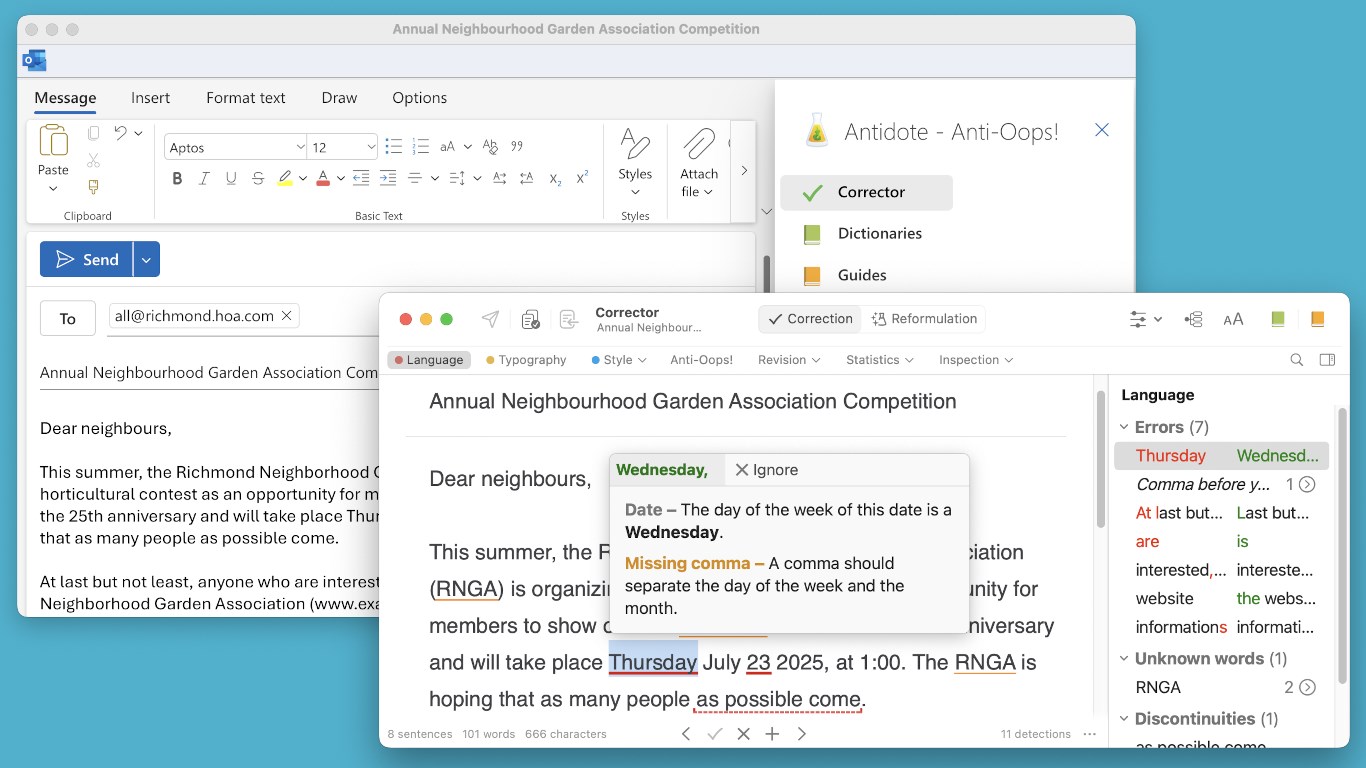Click the document checkmark icon in Antidote
The width and height of the screenshot is (1366, 768).
point(531,319)
